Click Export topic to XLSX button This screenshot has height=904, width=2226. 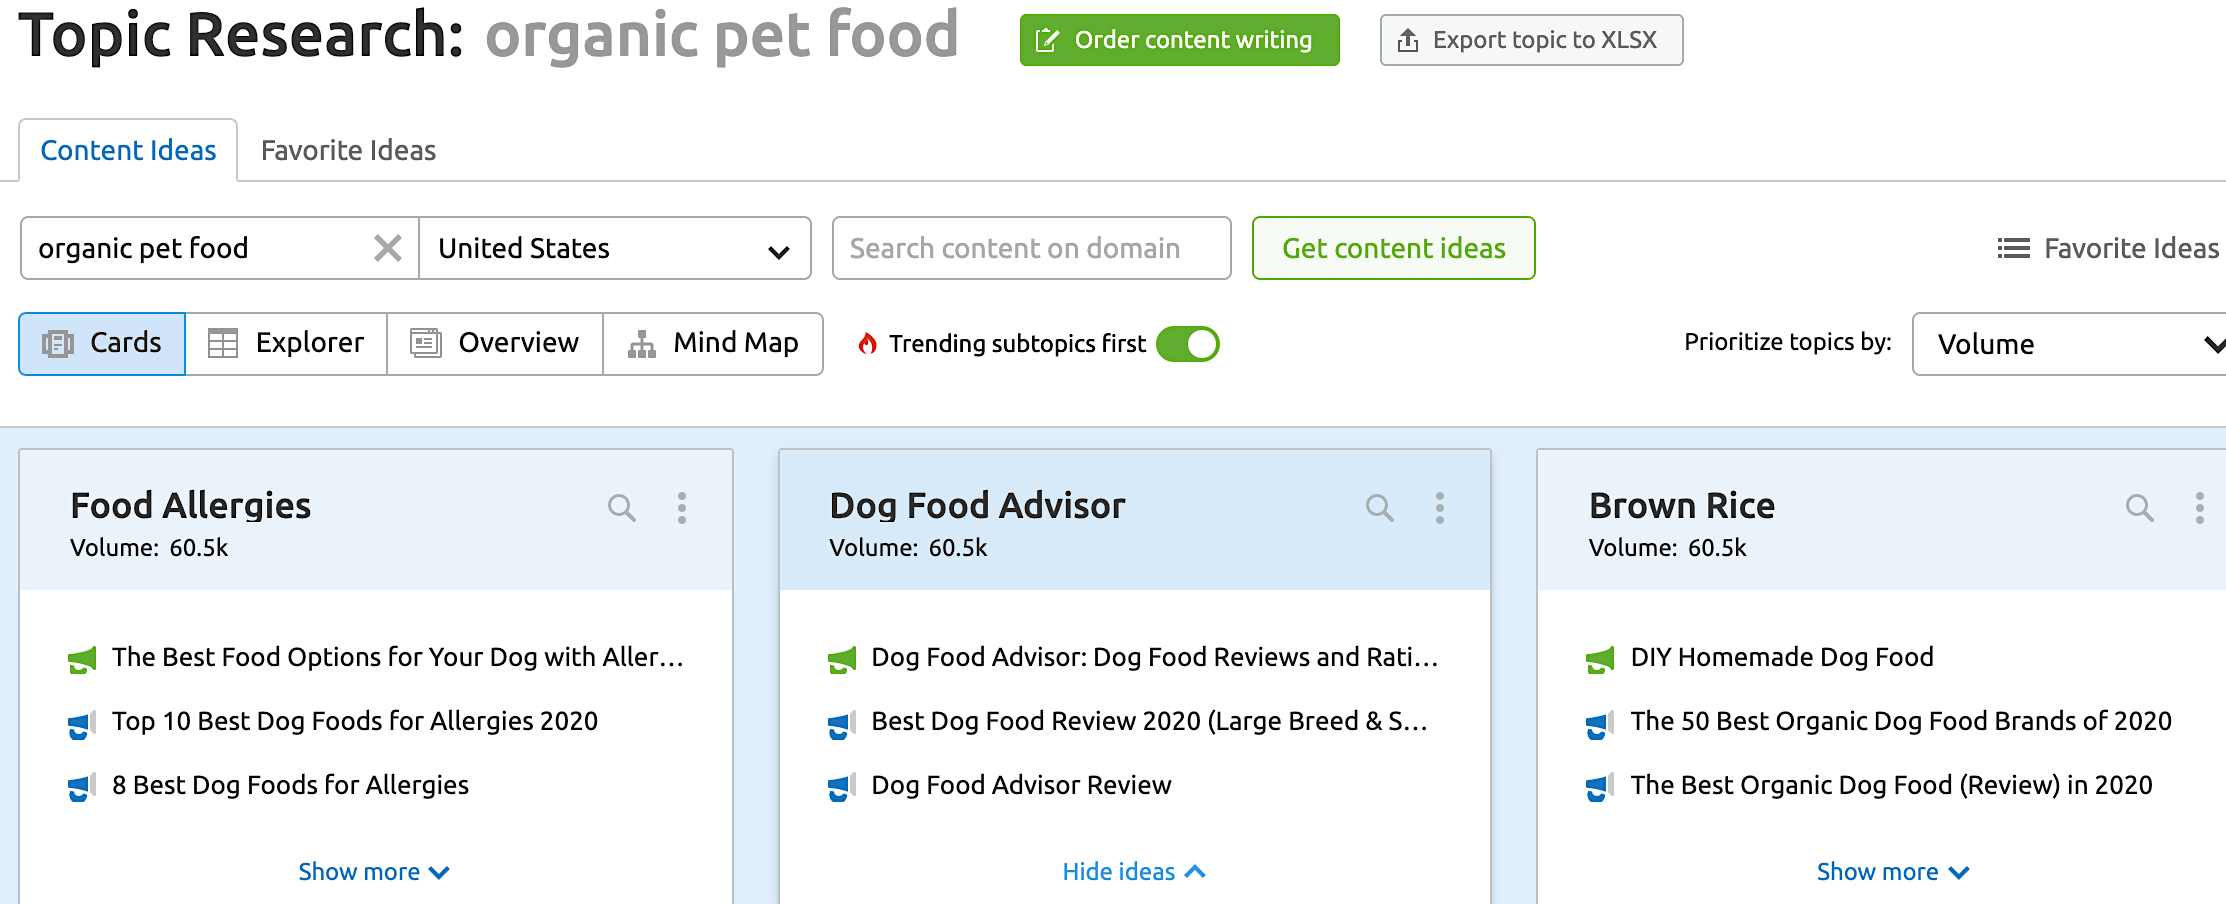click(x=1531, y=40)
